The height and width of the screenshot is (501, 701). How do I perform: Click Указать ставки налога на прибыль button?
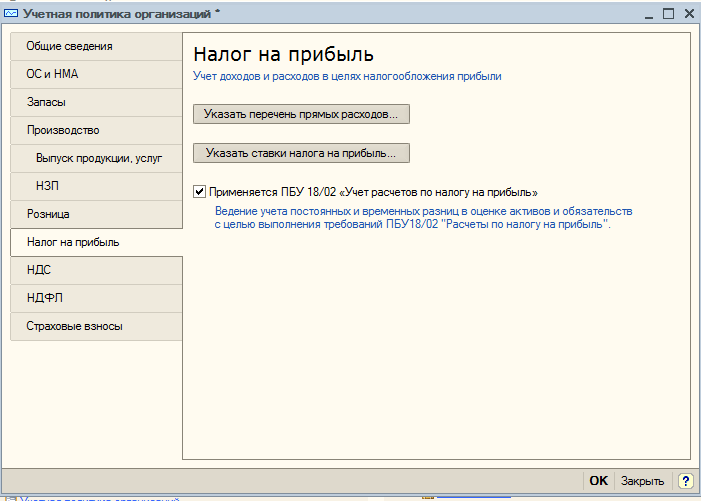tap(301, 153)
